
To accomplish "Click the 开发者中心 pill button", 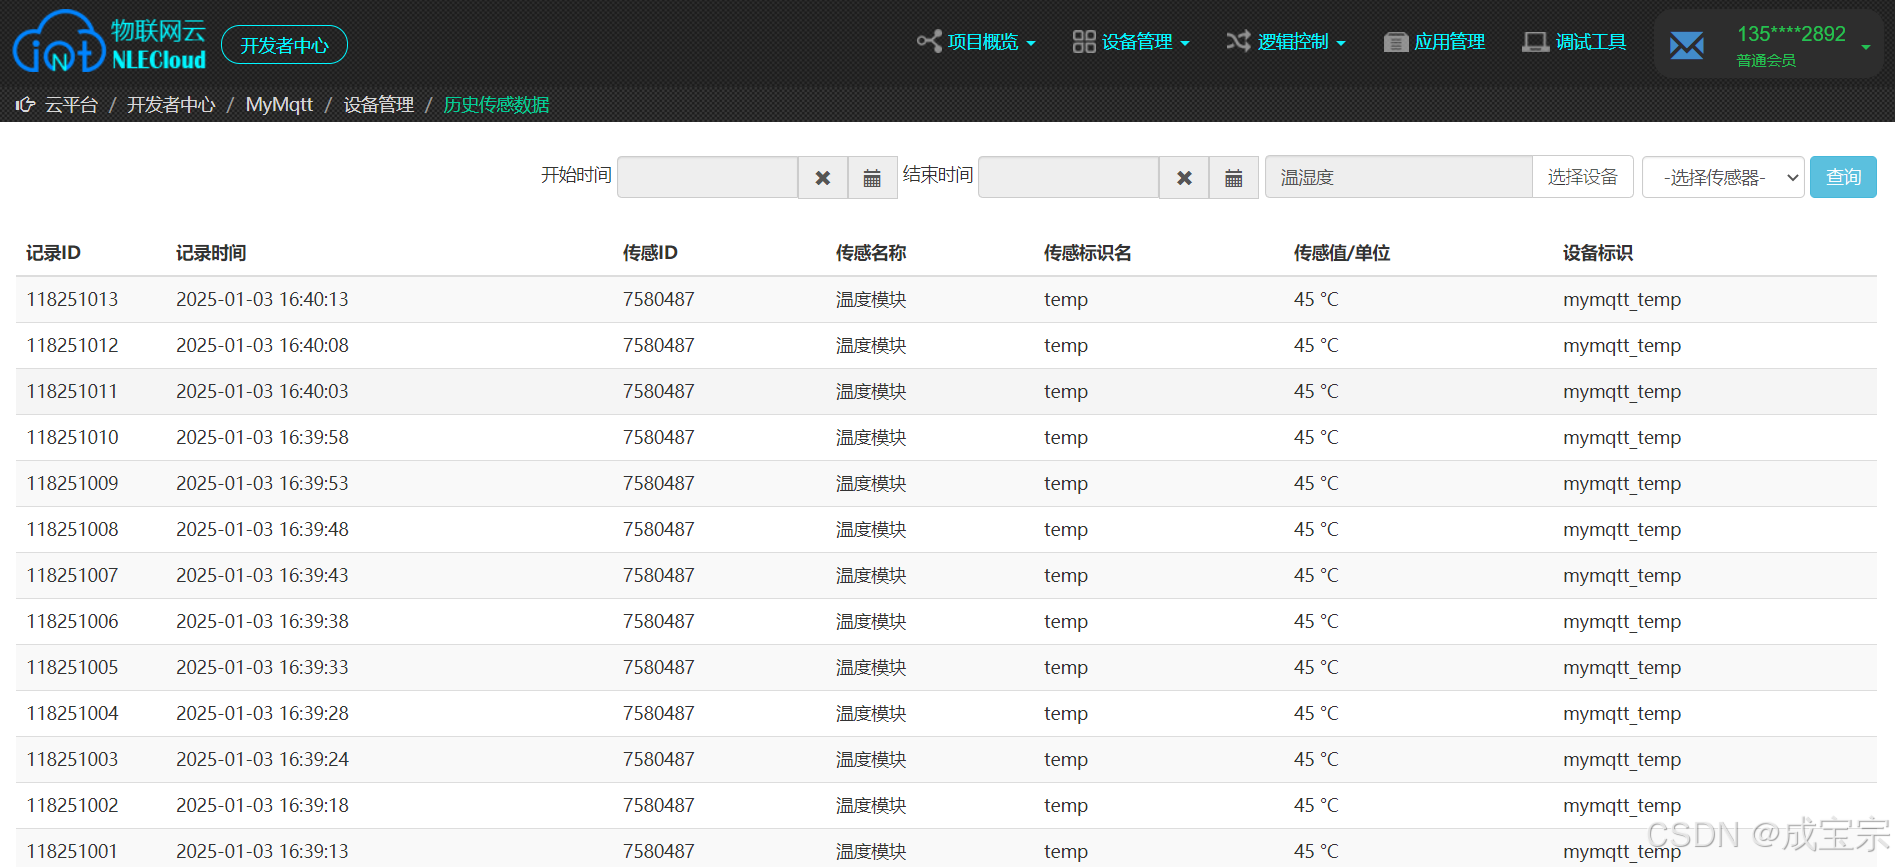I will 284,45.
